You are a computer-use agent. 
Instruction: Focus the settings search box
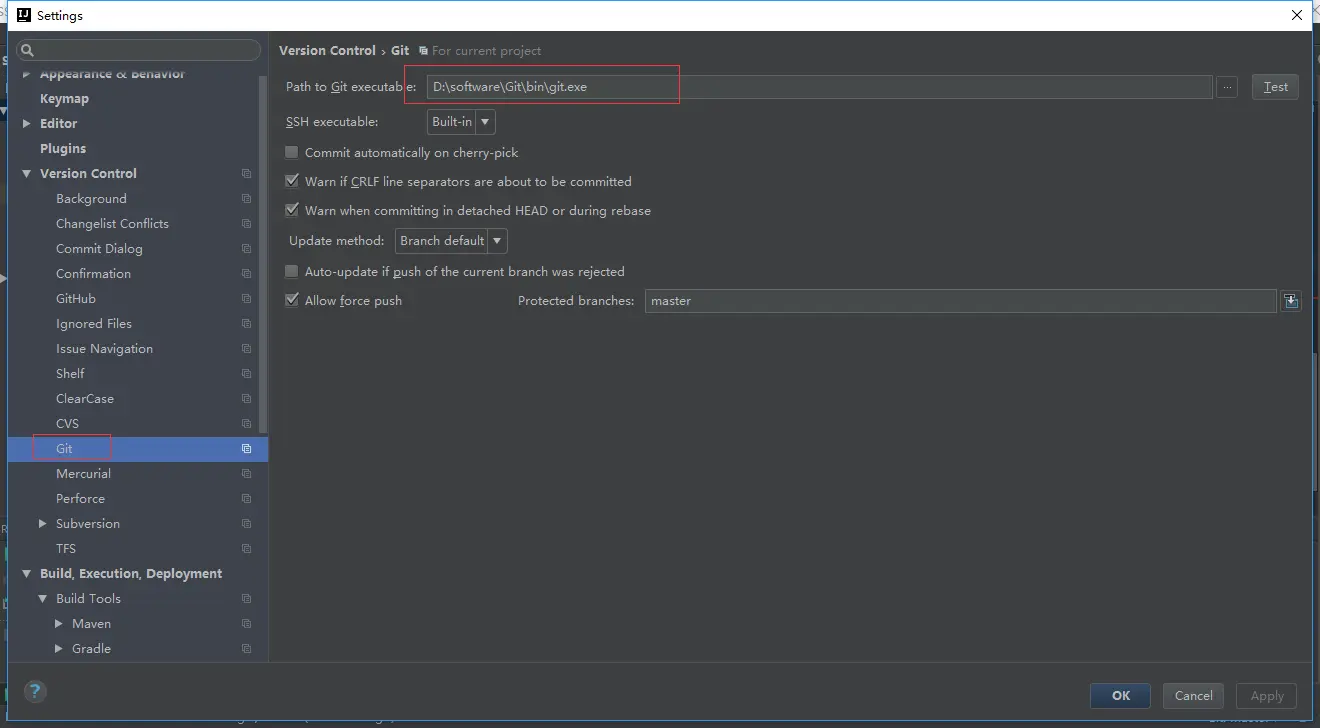pyautogui.click(x=138, y=50)
